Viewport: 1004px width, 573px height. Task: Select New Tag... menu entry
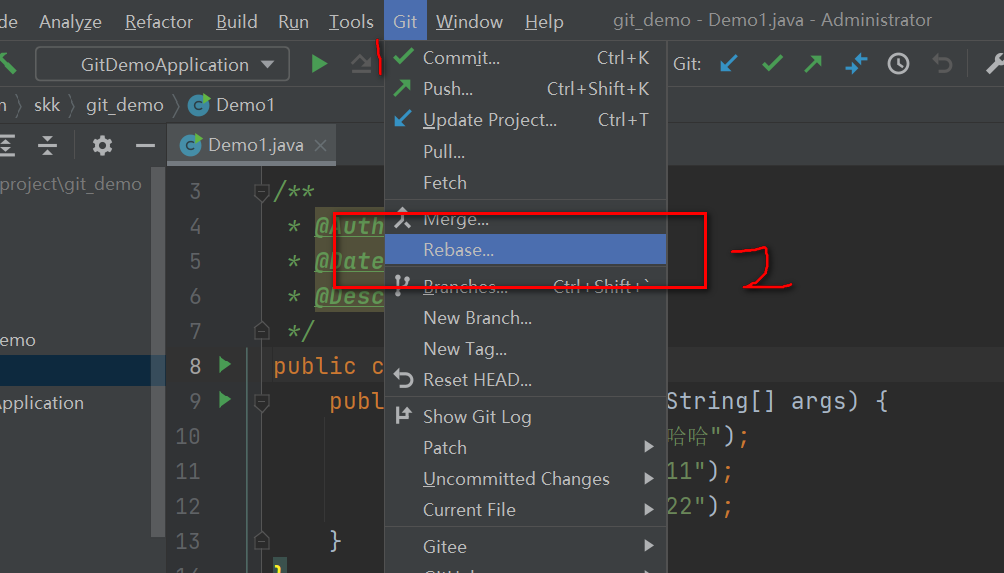[x=525, y=349]
